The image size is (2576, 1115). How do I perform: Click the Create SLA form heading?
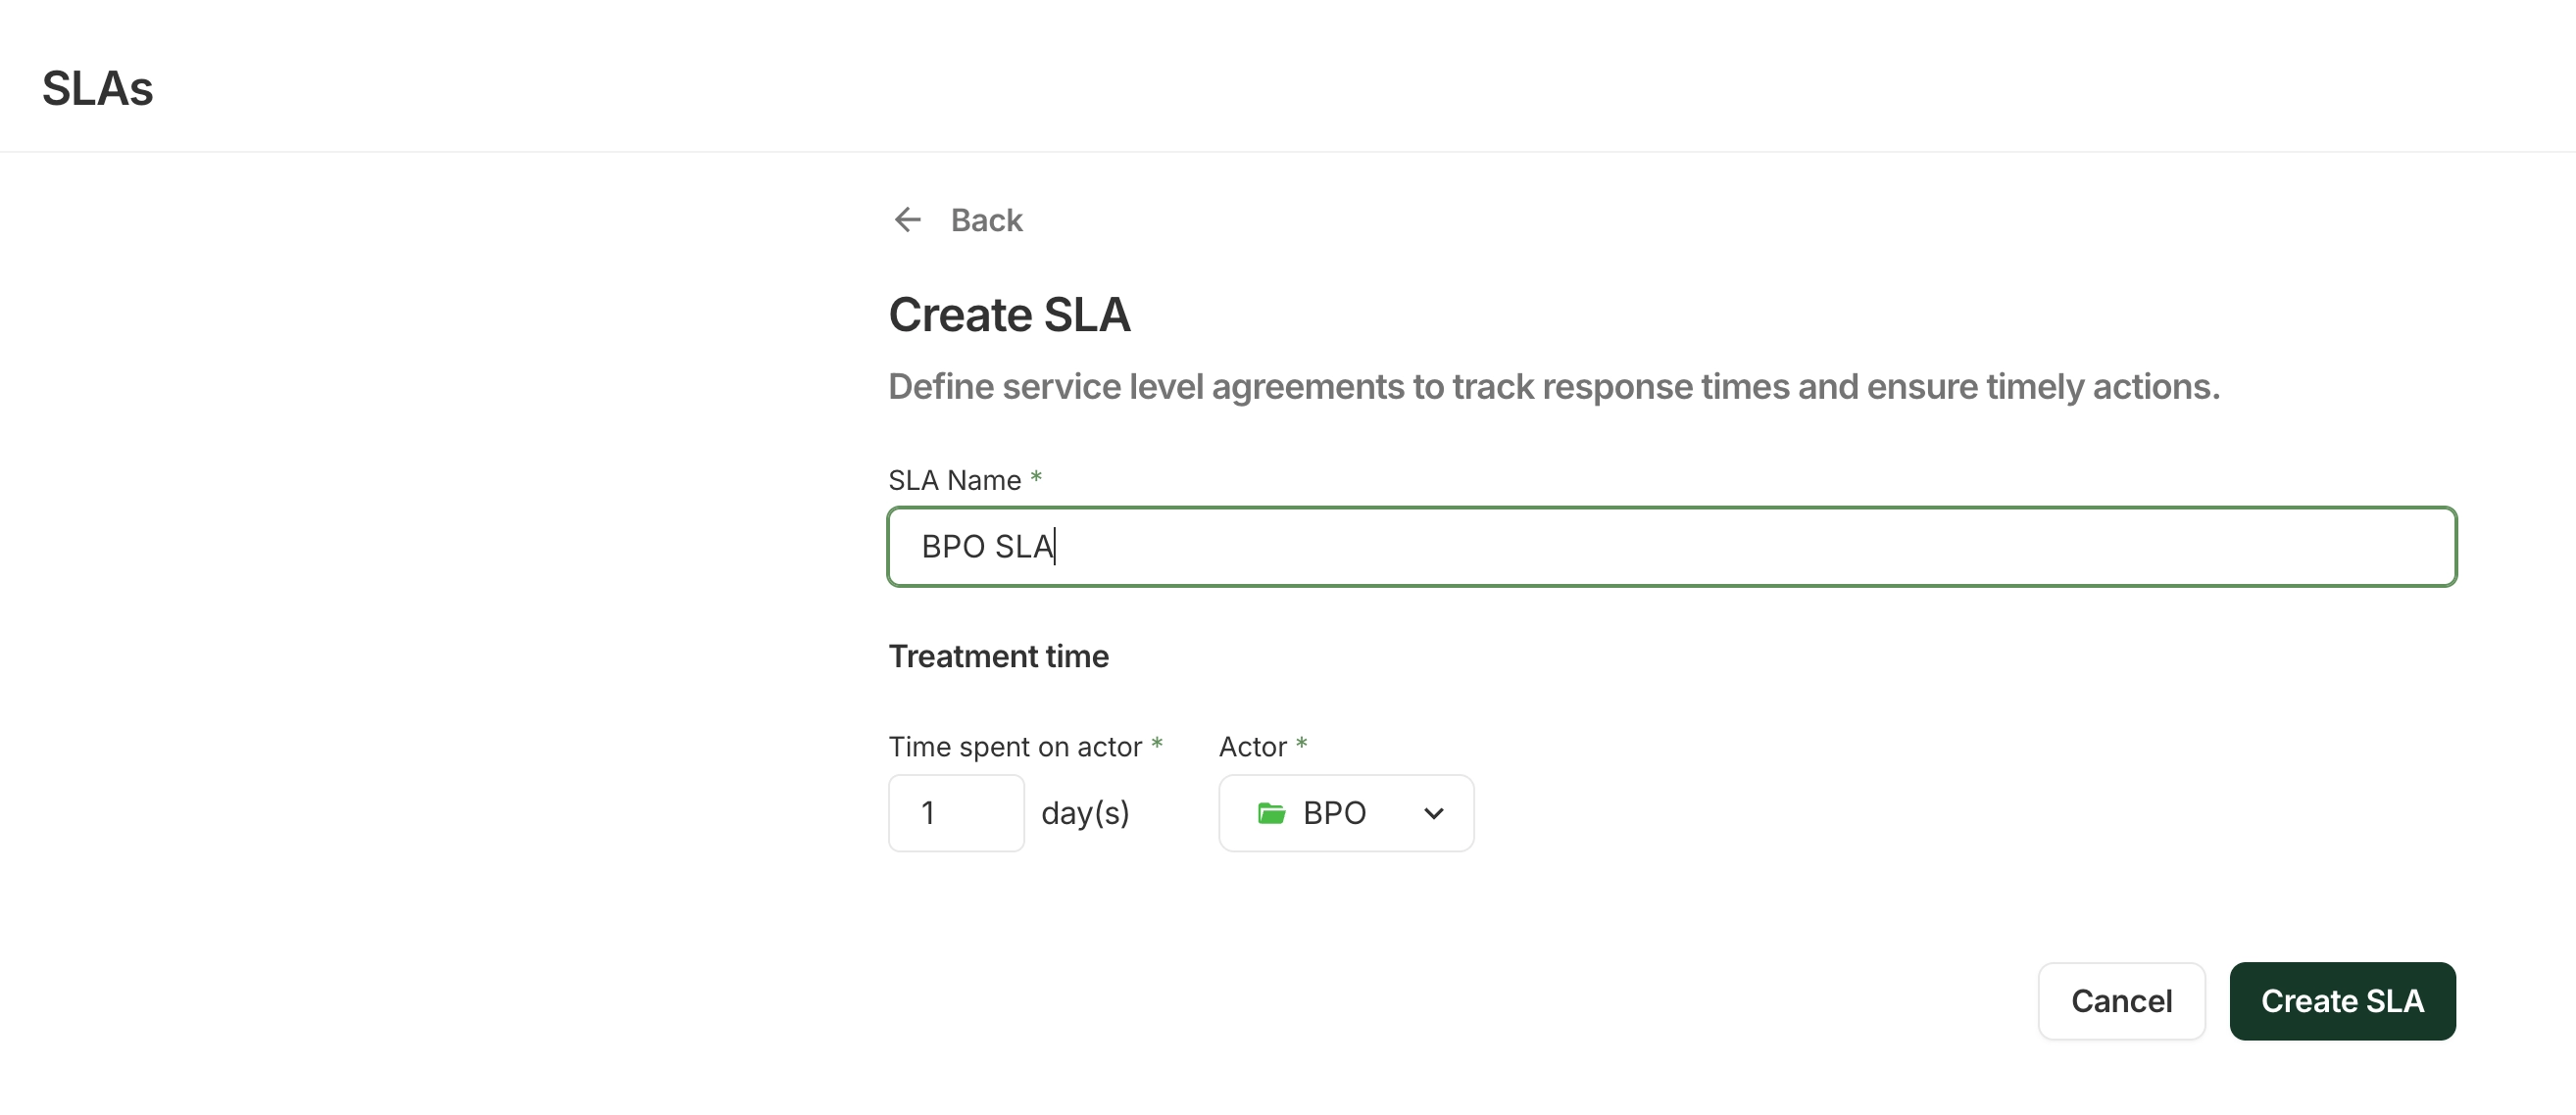[x=1009, y=315]
